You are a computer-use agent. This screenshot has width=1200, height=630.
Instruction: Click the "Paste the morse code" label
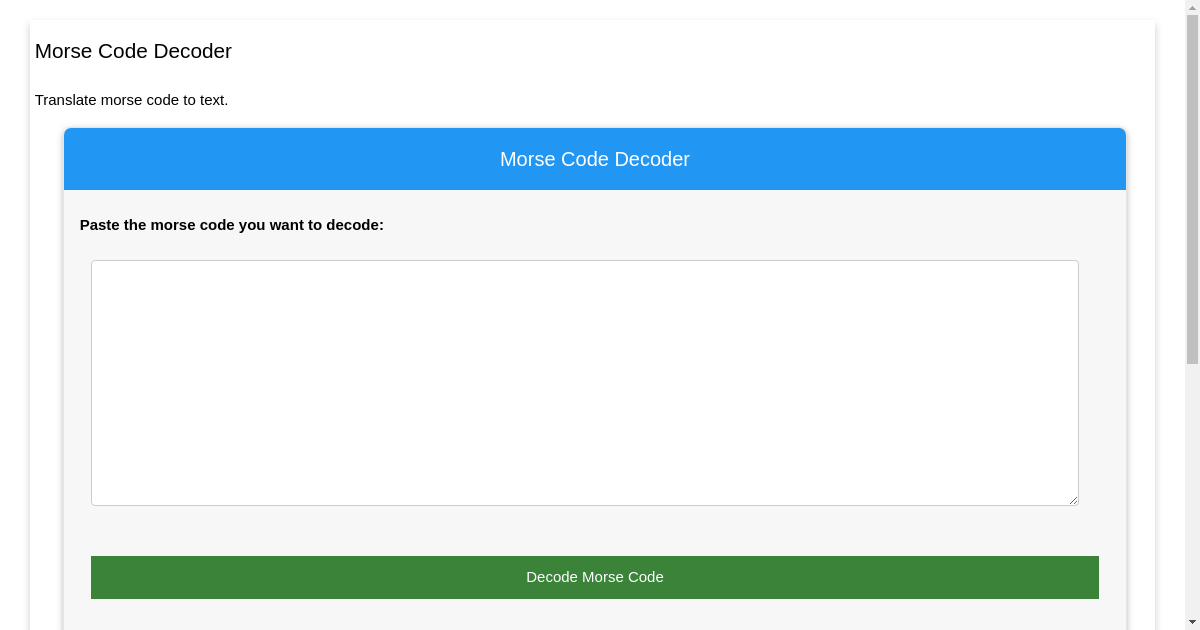point(232,225)
